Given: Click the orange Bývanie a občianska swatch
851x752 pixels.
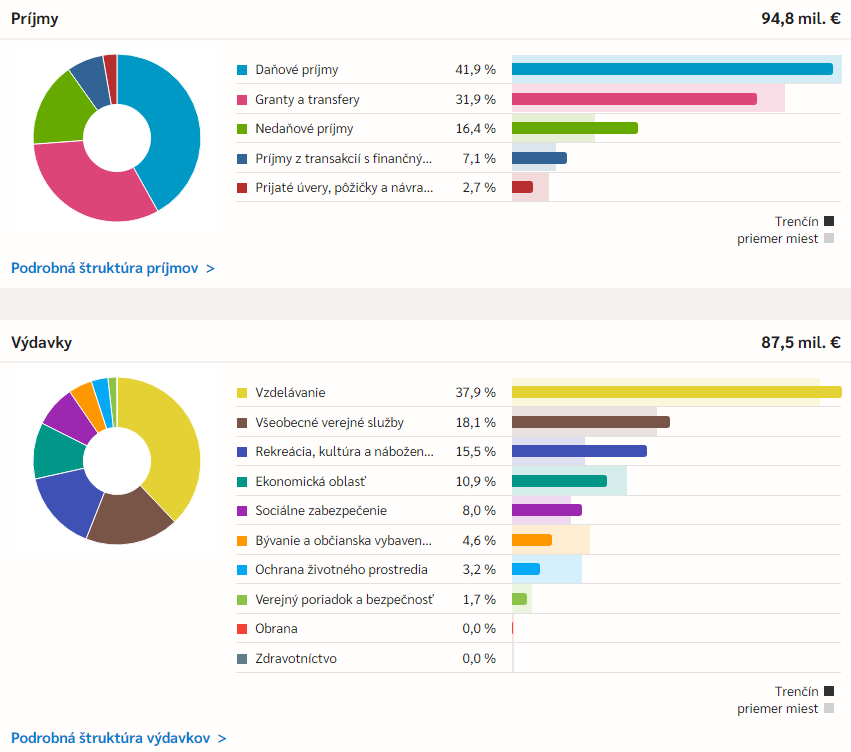Looking at the screenshot, I should tap(242, 541).
